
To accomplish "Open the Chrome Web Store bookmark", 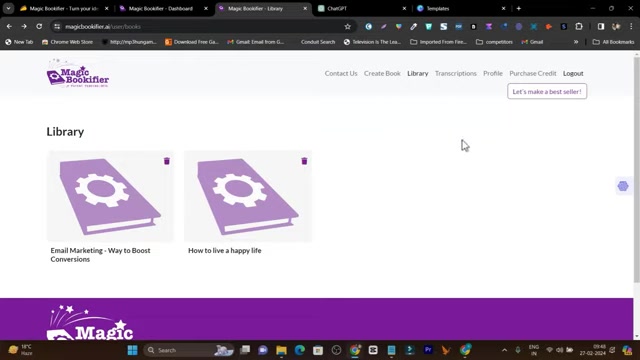I will coord(67,42).
